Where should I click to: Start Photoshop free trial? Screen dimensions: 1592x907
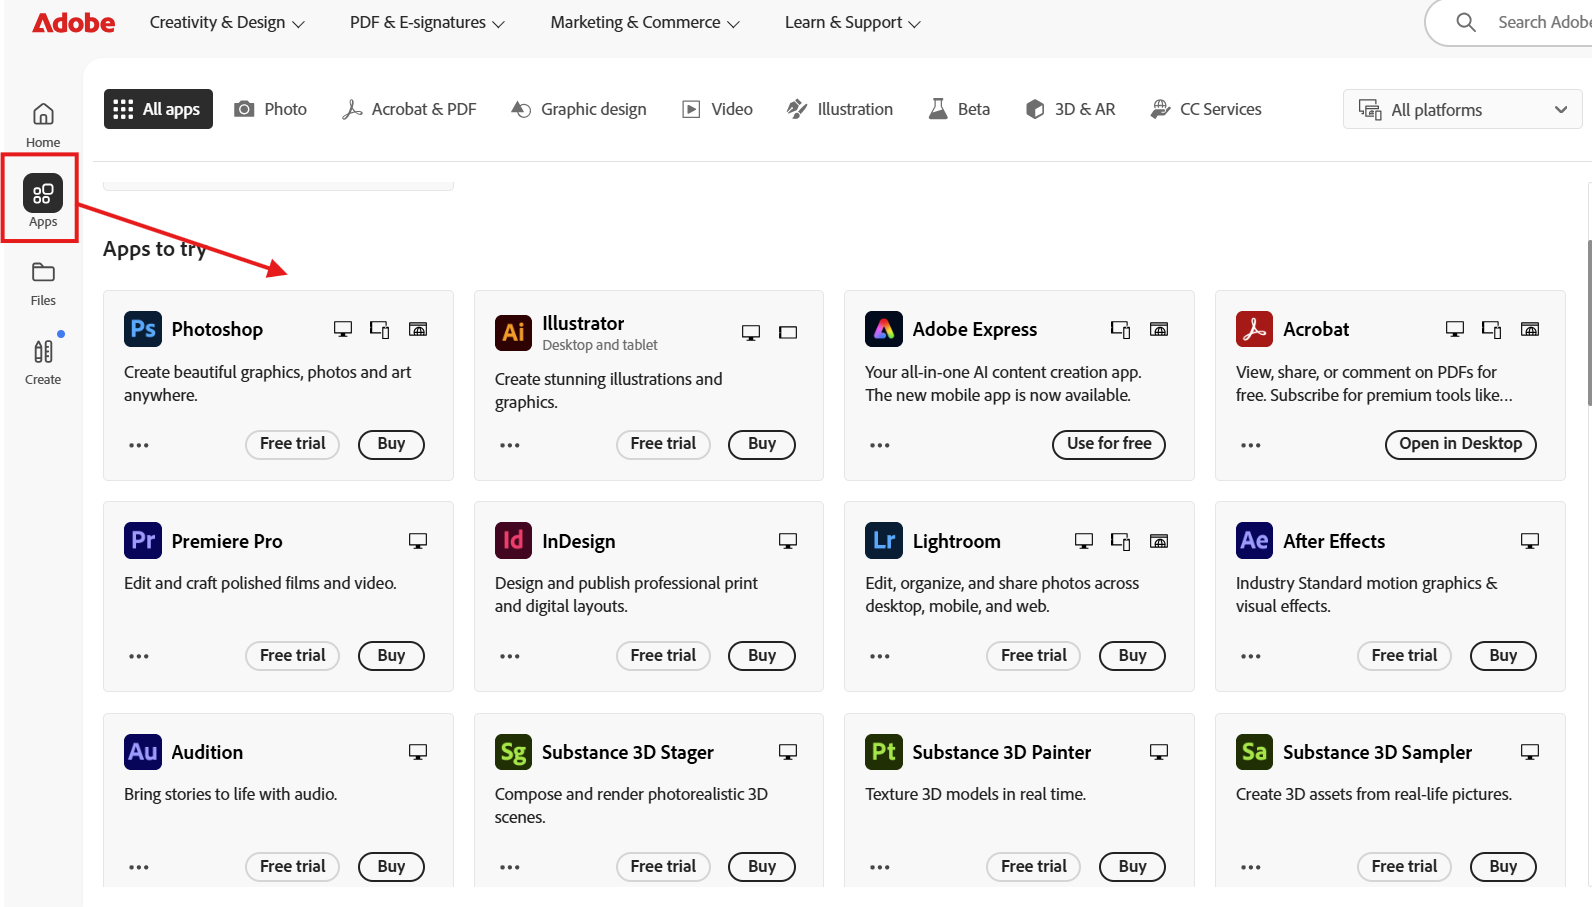point(293,444)
